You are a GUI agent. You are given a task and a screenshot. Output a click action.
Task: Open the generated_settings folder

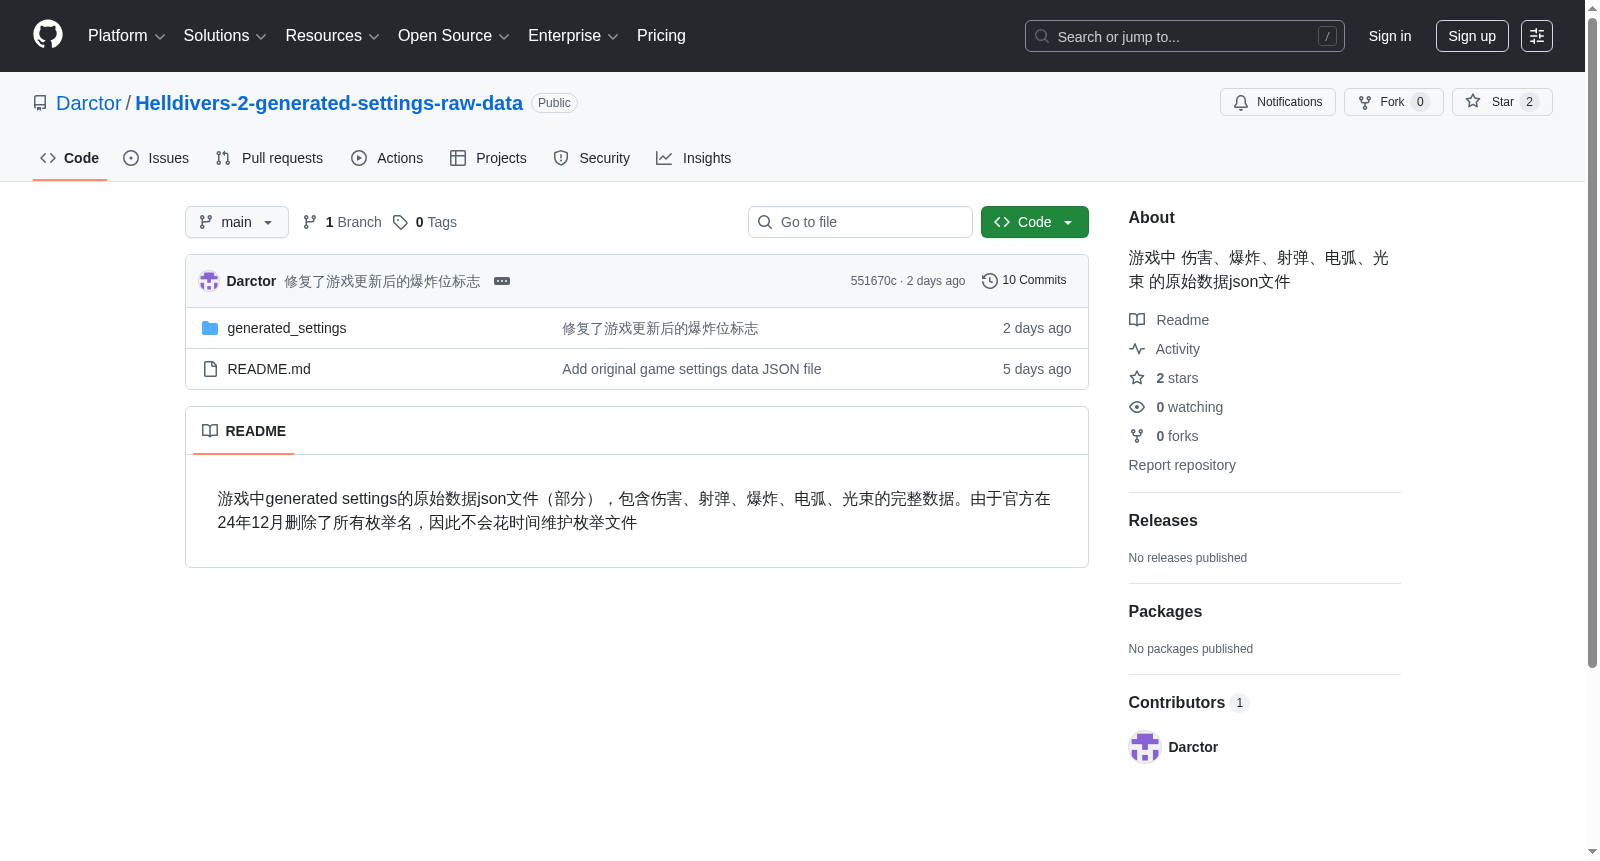287,328
